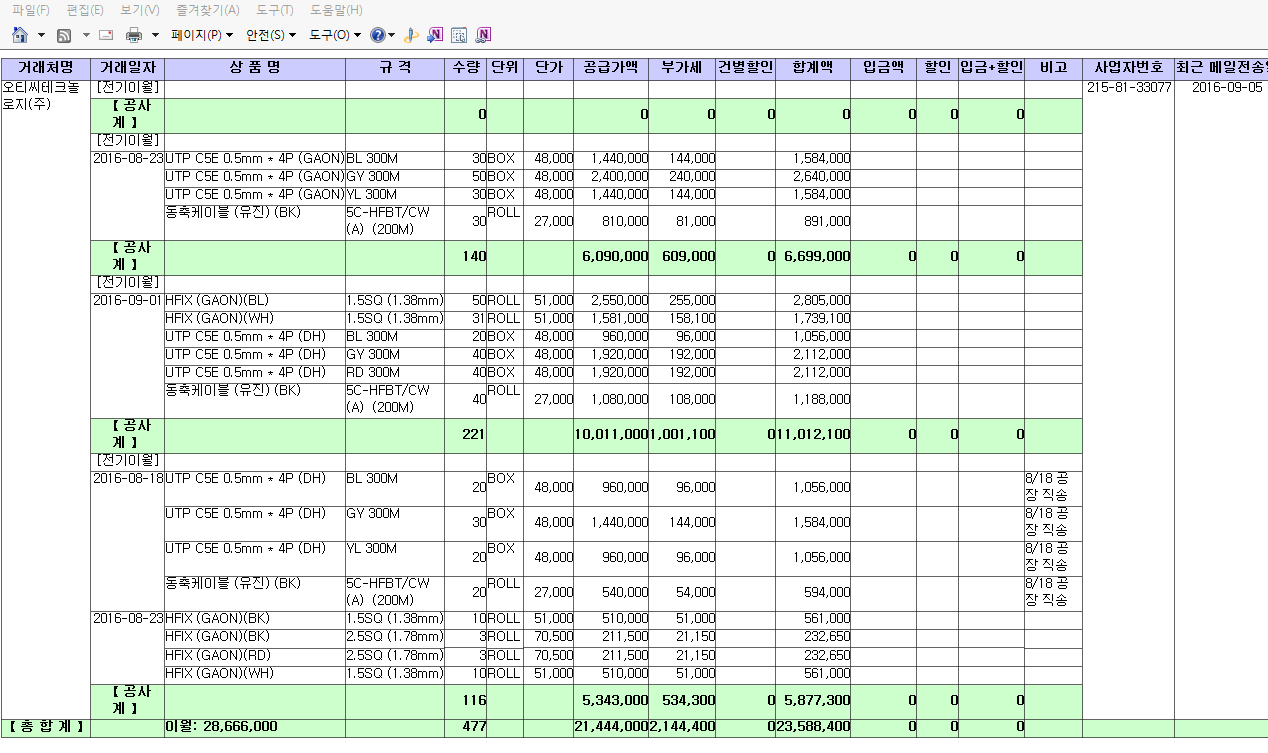
Task: Click total quantity 477
Action: 474,727
